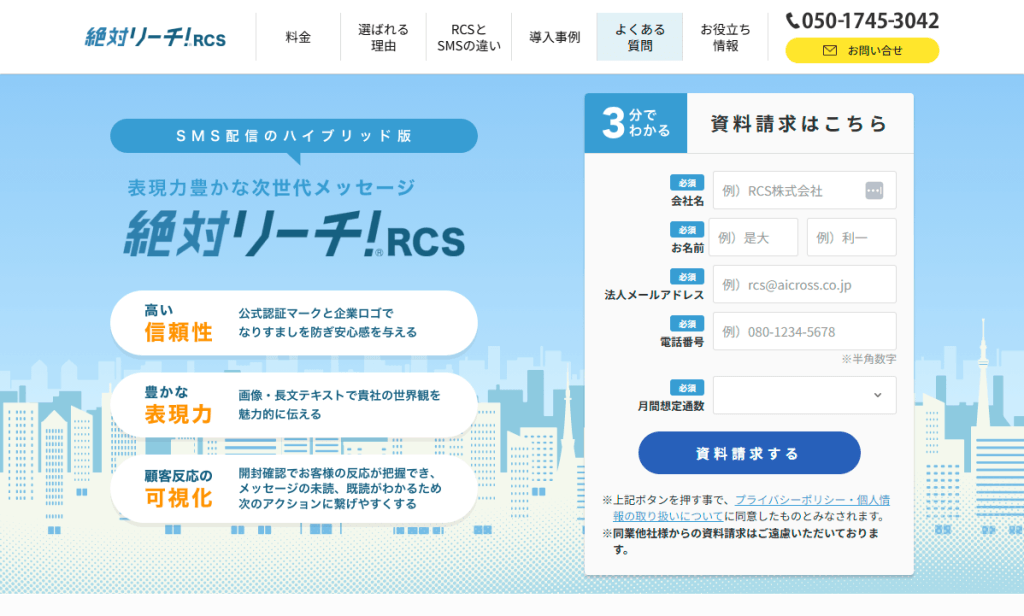Click the 法人メールアドレス input field
Screen dimensions: 1024x616
click(x=804, y=284)
